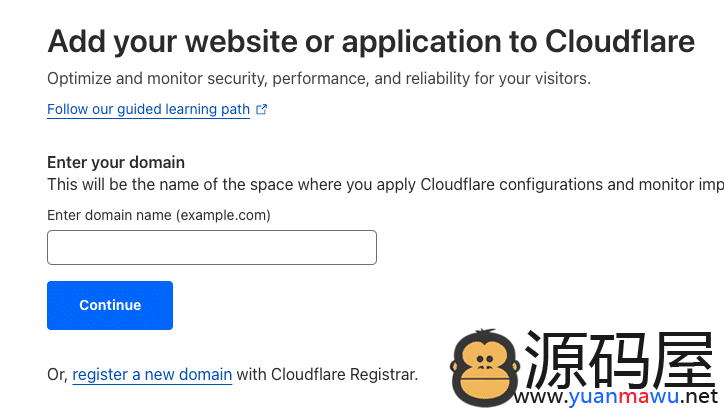Click the Enter your domain section heading
Image resolution: width=724 pixels, height=408 pixels.
pos(116,162)
